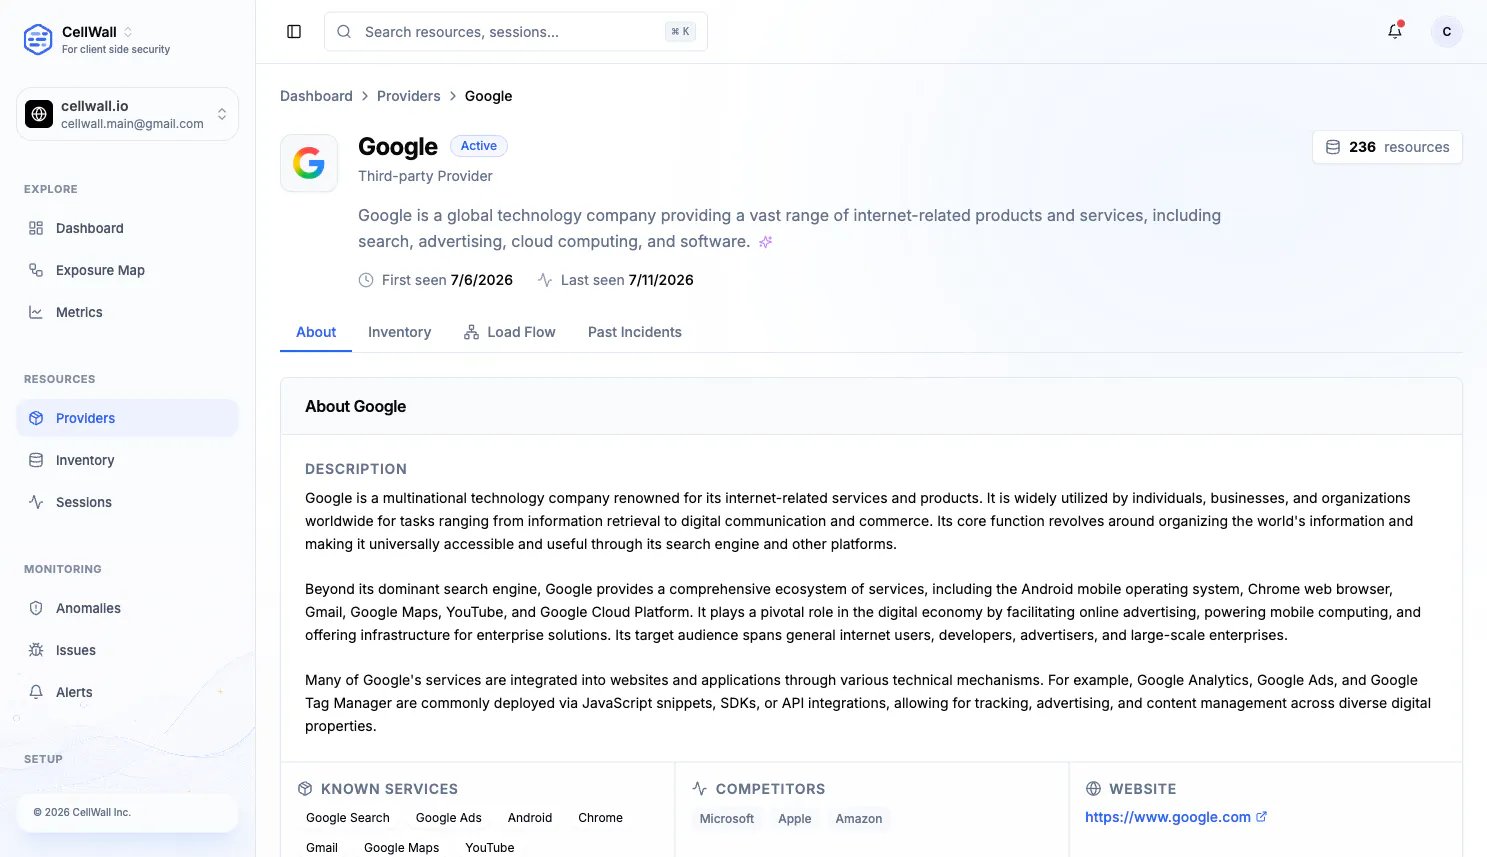Click the Chrome service tag
The width and height of the screenshot is (1487, 857).
600,818
